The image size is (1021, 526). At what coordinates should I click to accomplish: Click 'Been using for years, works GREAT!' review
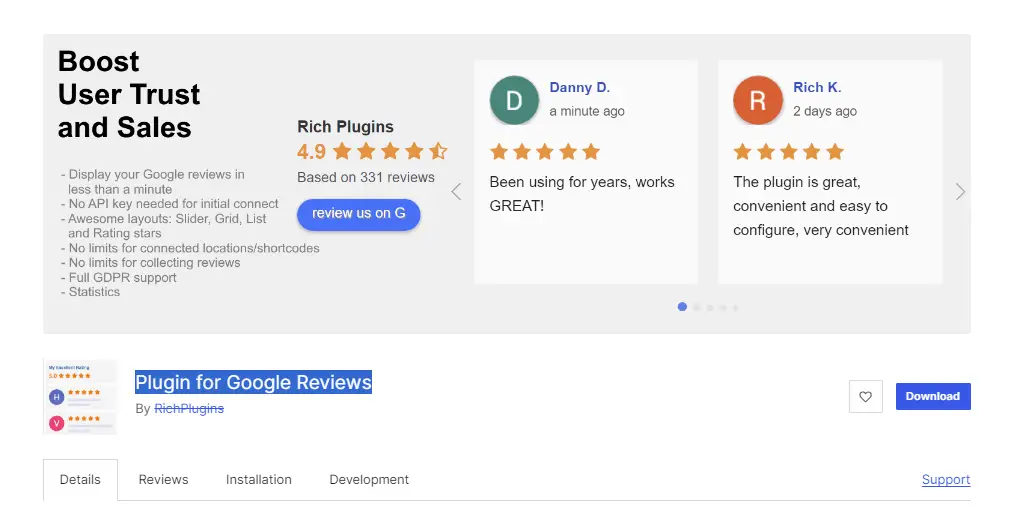pos(582,194)
